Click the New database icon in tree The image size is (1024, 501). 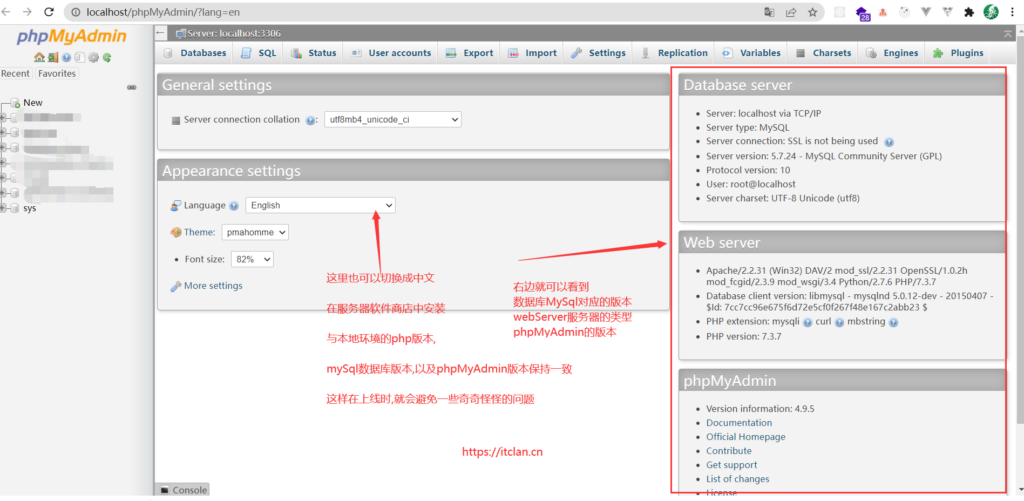15,103
